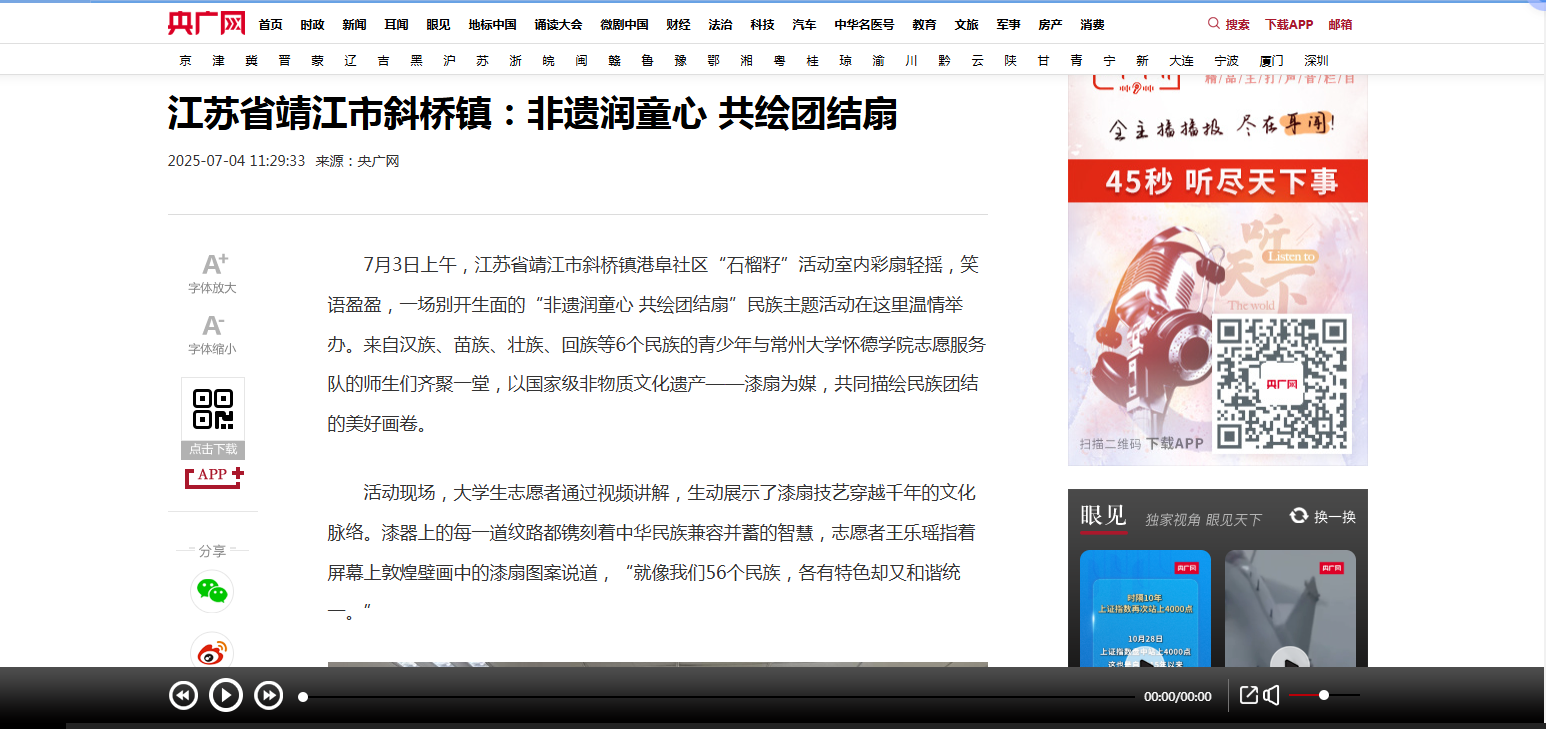
Task: Click the left QR code download image
Action: click(x=212, y=410)
